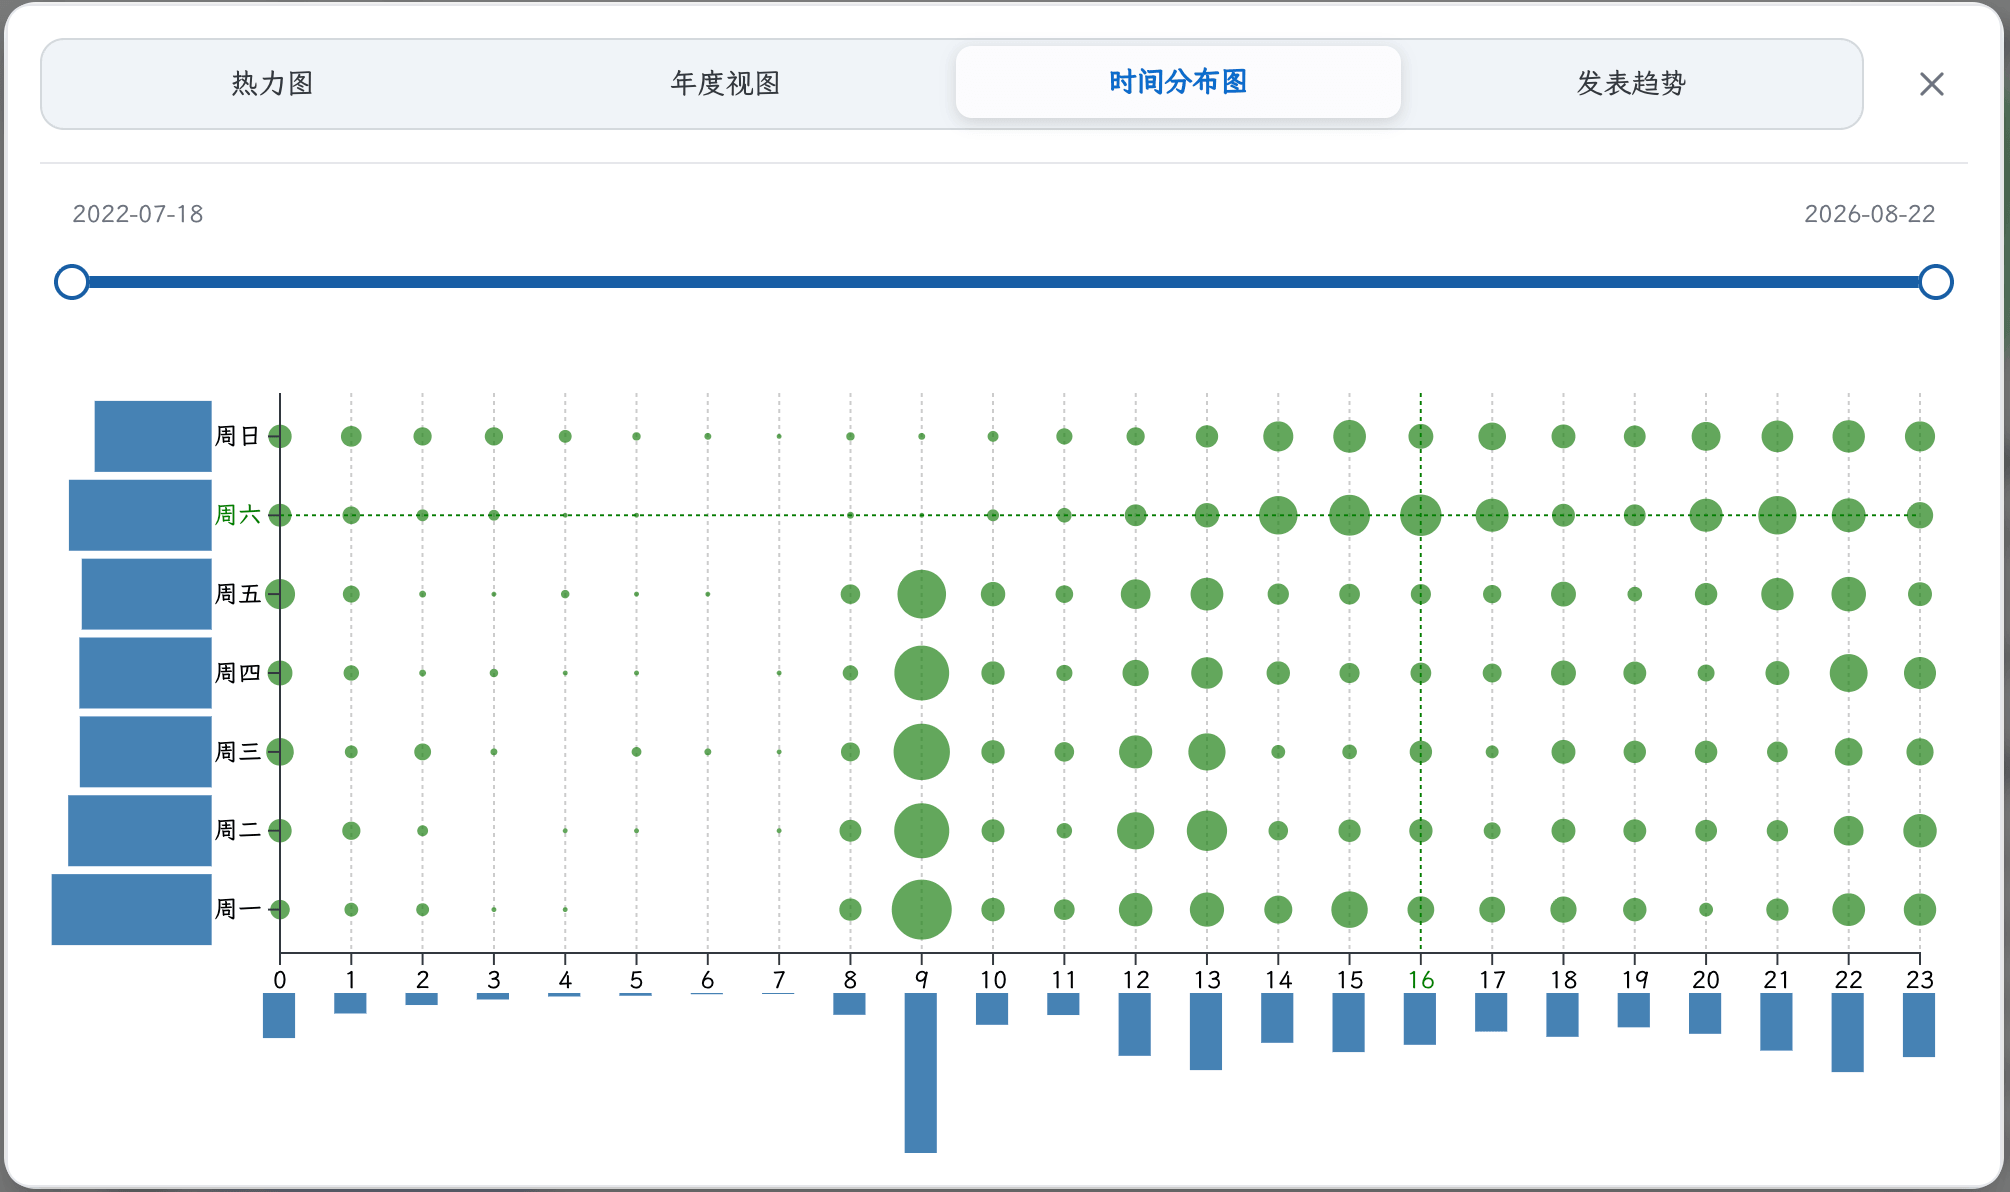
Task: Click the Saturday 16 o'clock bubble
Action: click(x=1420, y=515)
